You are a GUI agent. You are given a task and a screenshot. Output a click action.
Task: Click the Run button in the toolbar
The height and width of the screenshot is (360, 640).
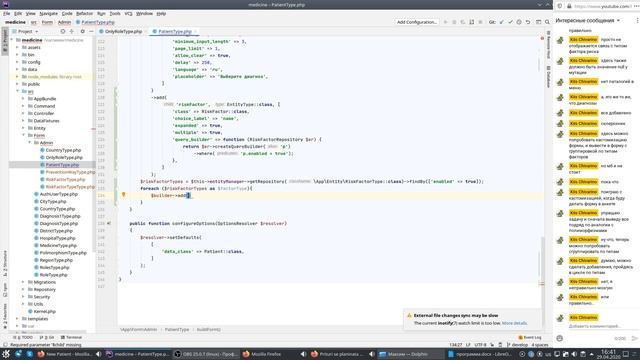click(x=445, y=22)
